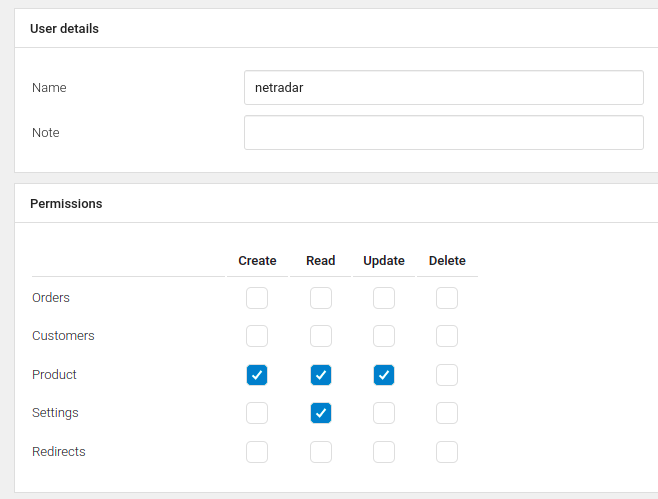Click the Product row label

pyautogui.click(x=54, y=374)
